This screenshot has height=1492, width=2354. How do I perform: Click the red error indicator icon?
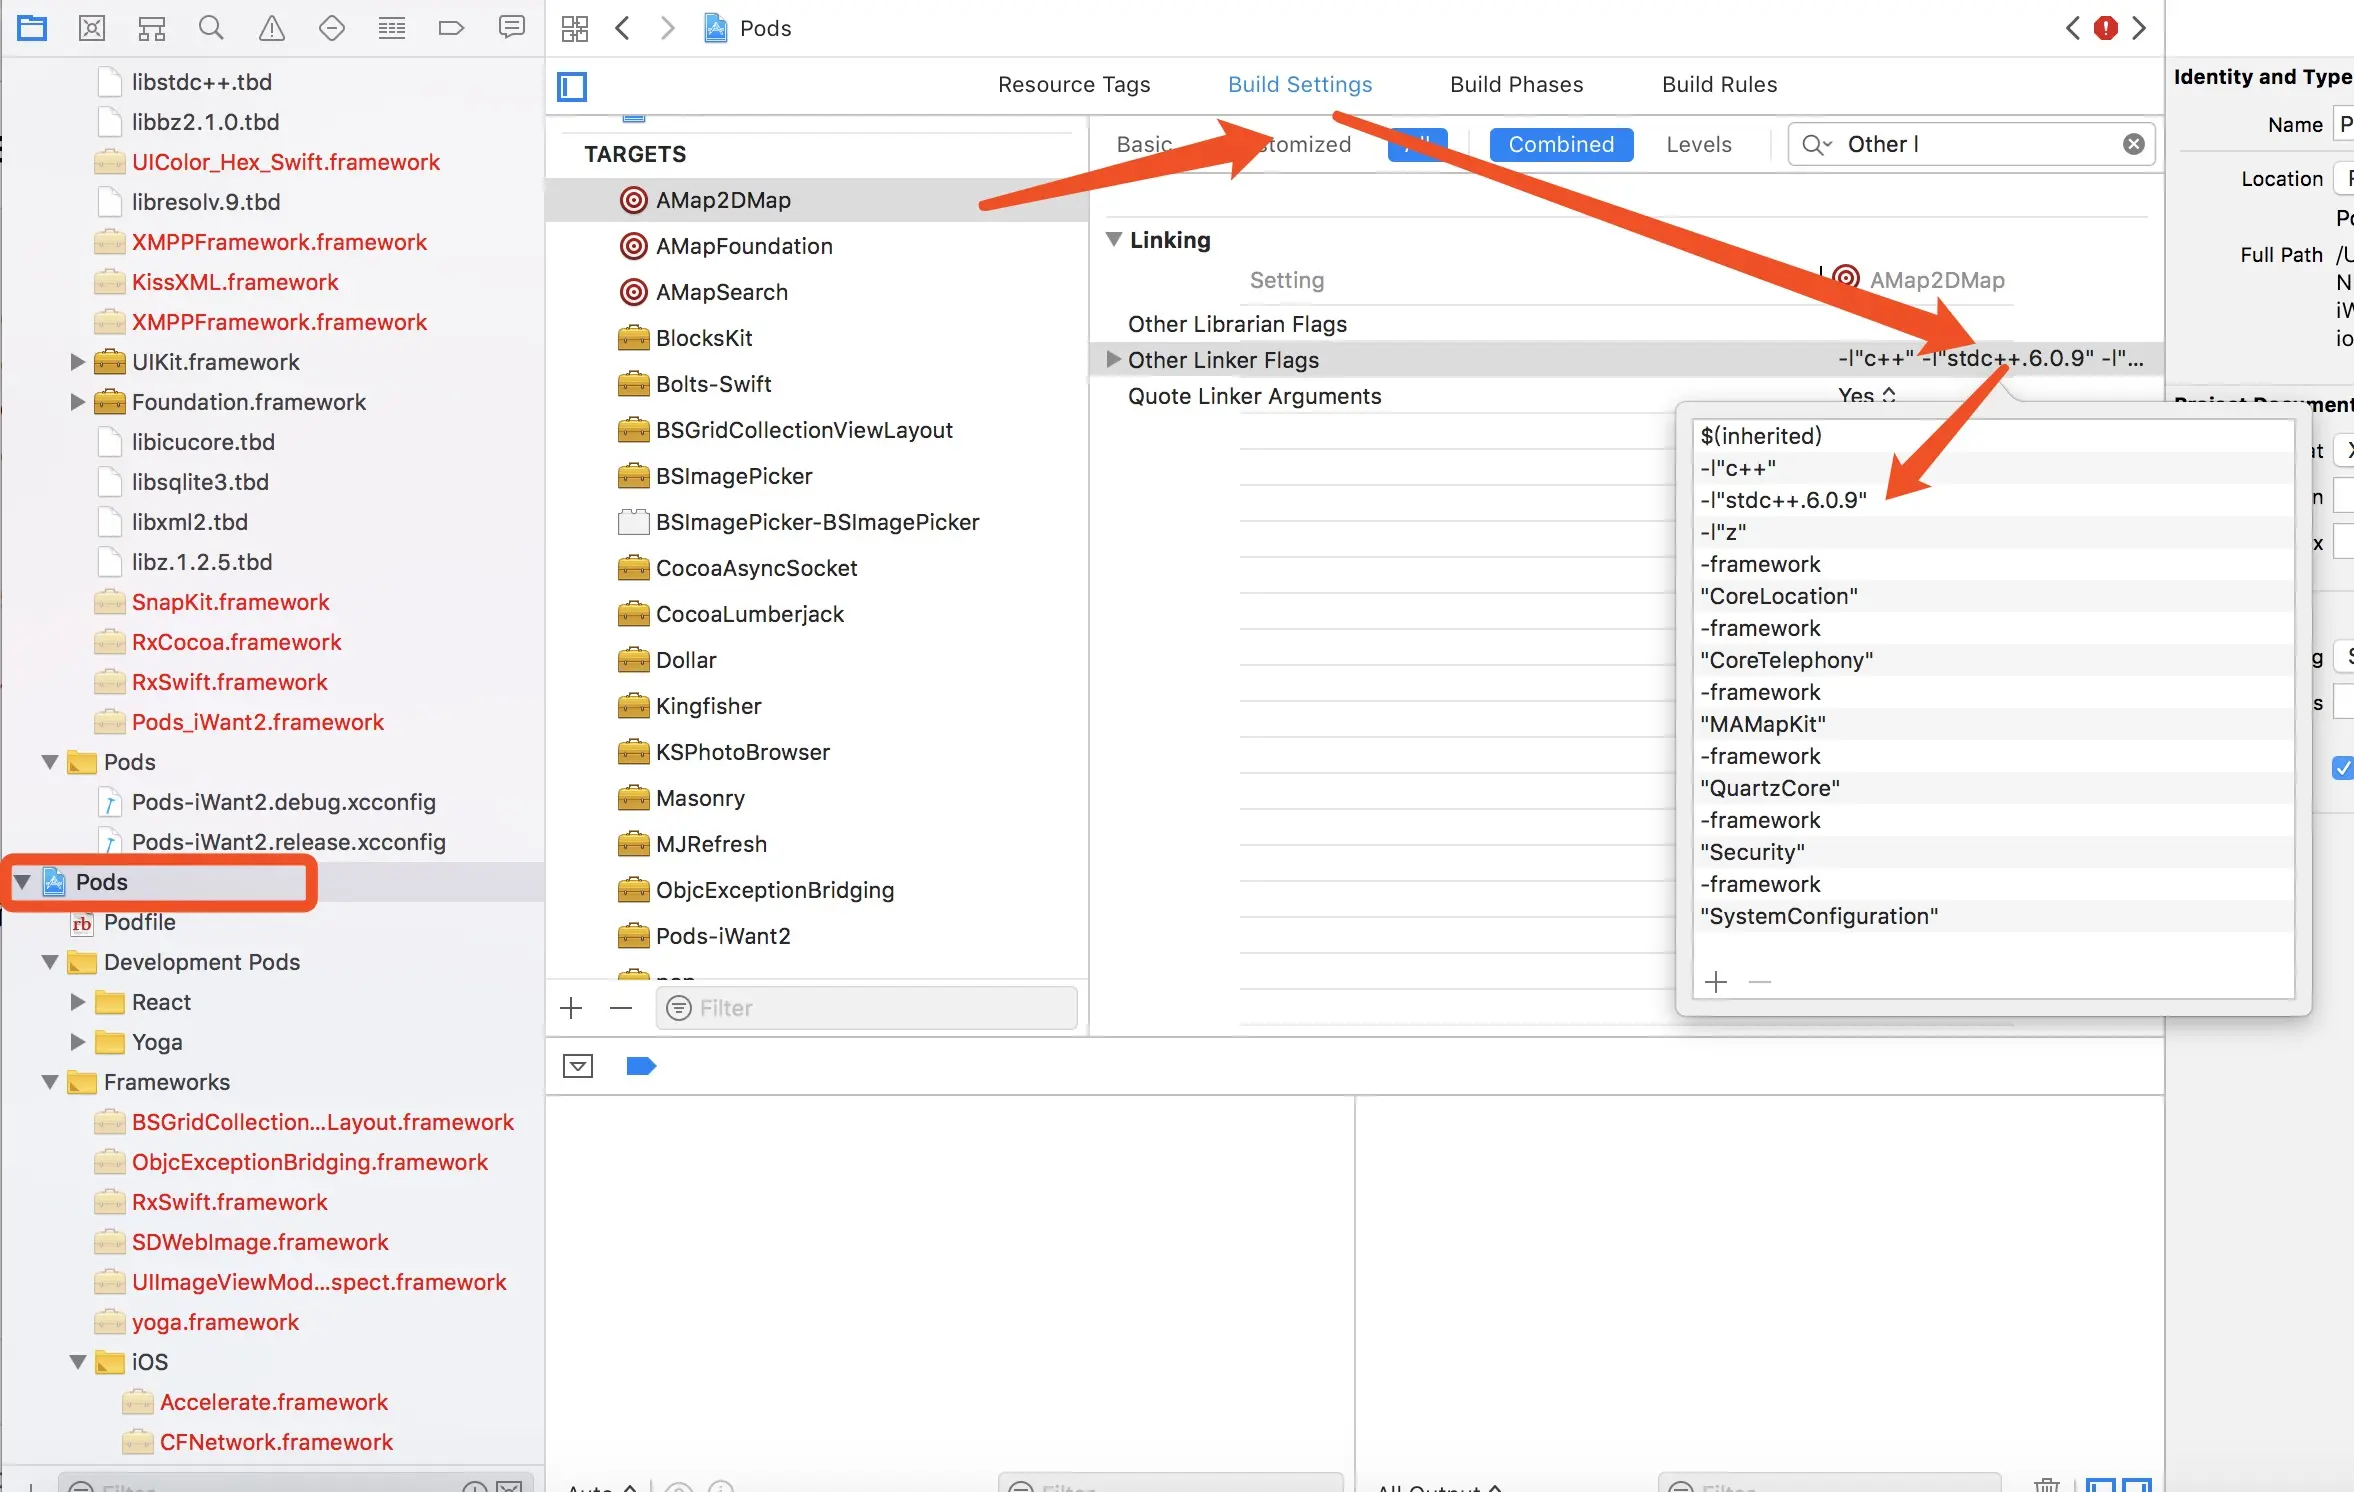coord(2106,28)
